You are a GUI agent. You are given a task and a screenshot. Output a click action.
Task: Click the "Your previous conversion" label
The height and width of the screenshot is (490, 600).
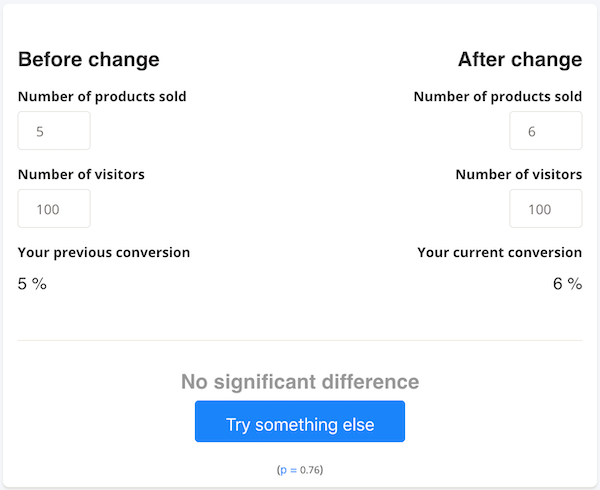(104, 252)
